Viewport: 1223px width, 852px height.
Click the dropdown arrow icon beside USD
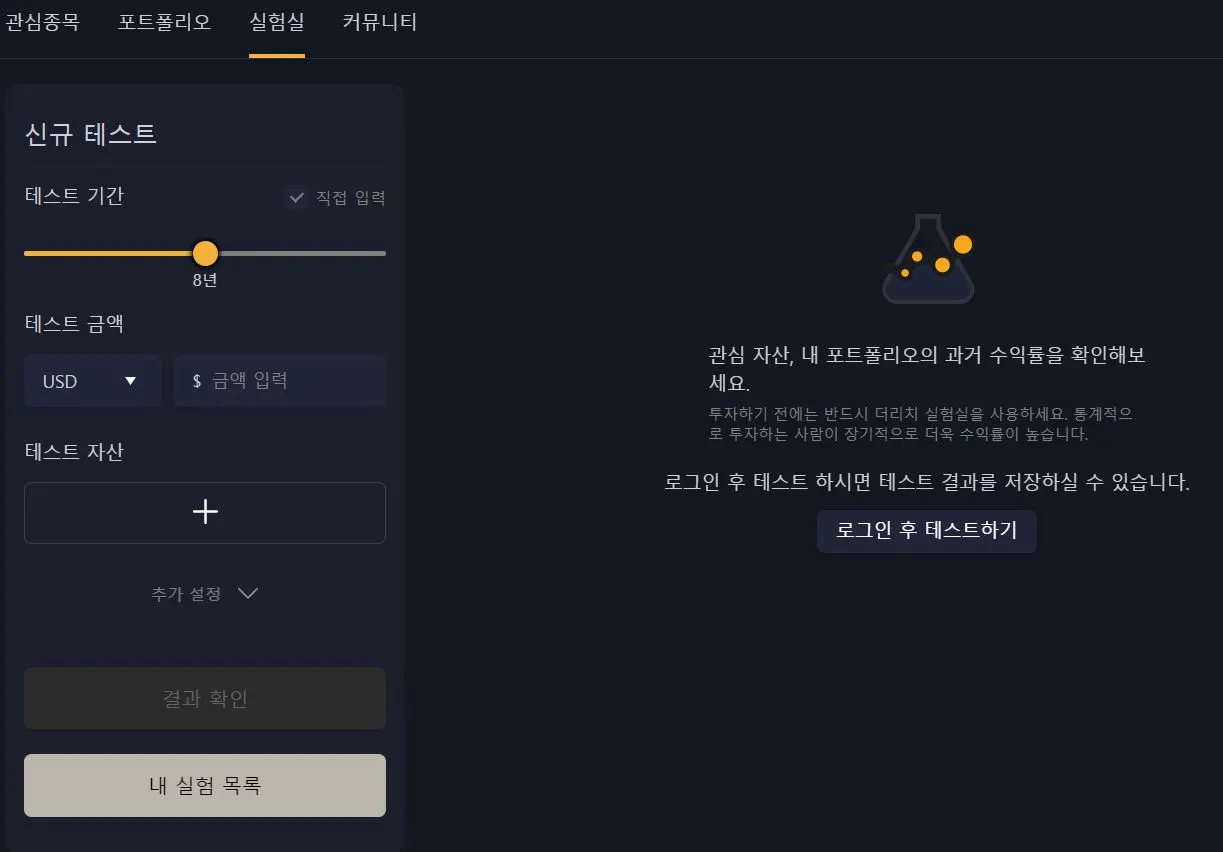pyautogui.click(x=130, y=380)
